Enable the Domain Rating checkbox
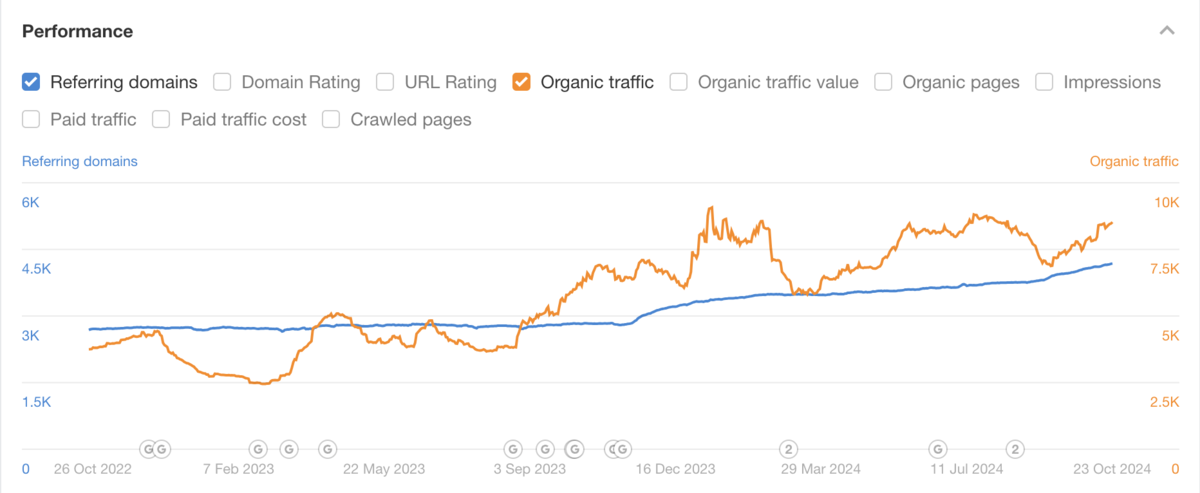The height and width of the screenshot is (493, 1200). (x=223, y=82)
